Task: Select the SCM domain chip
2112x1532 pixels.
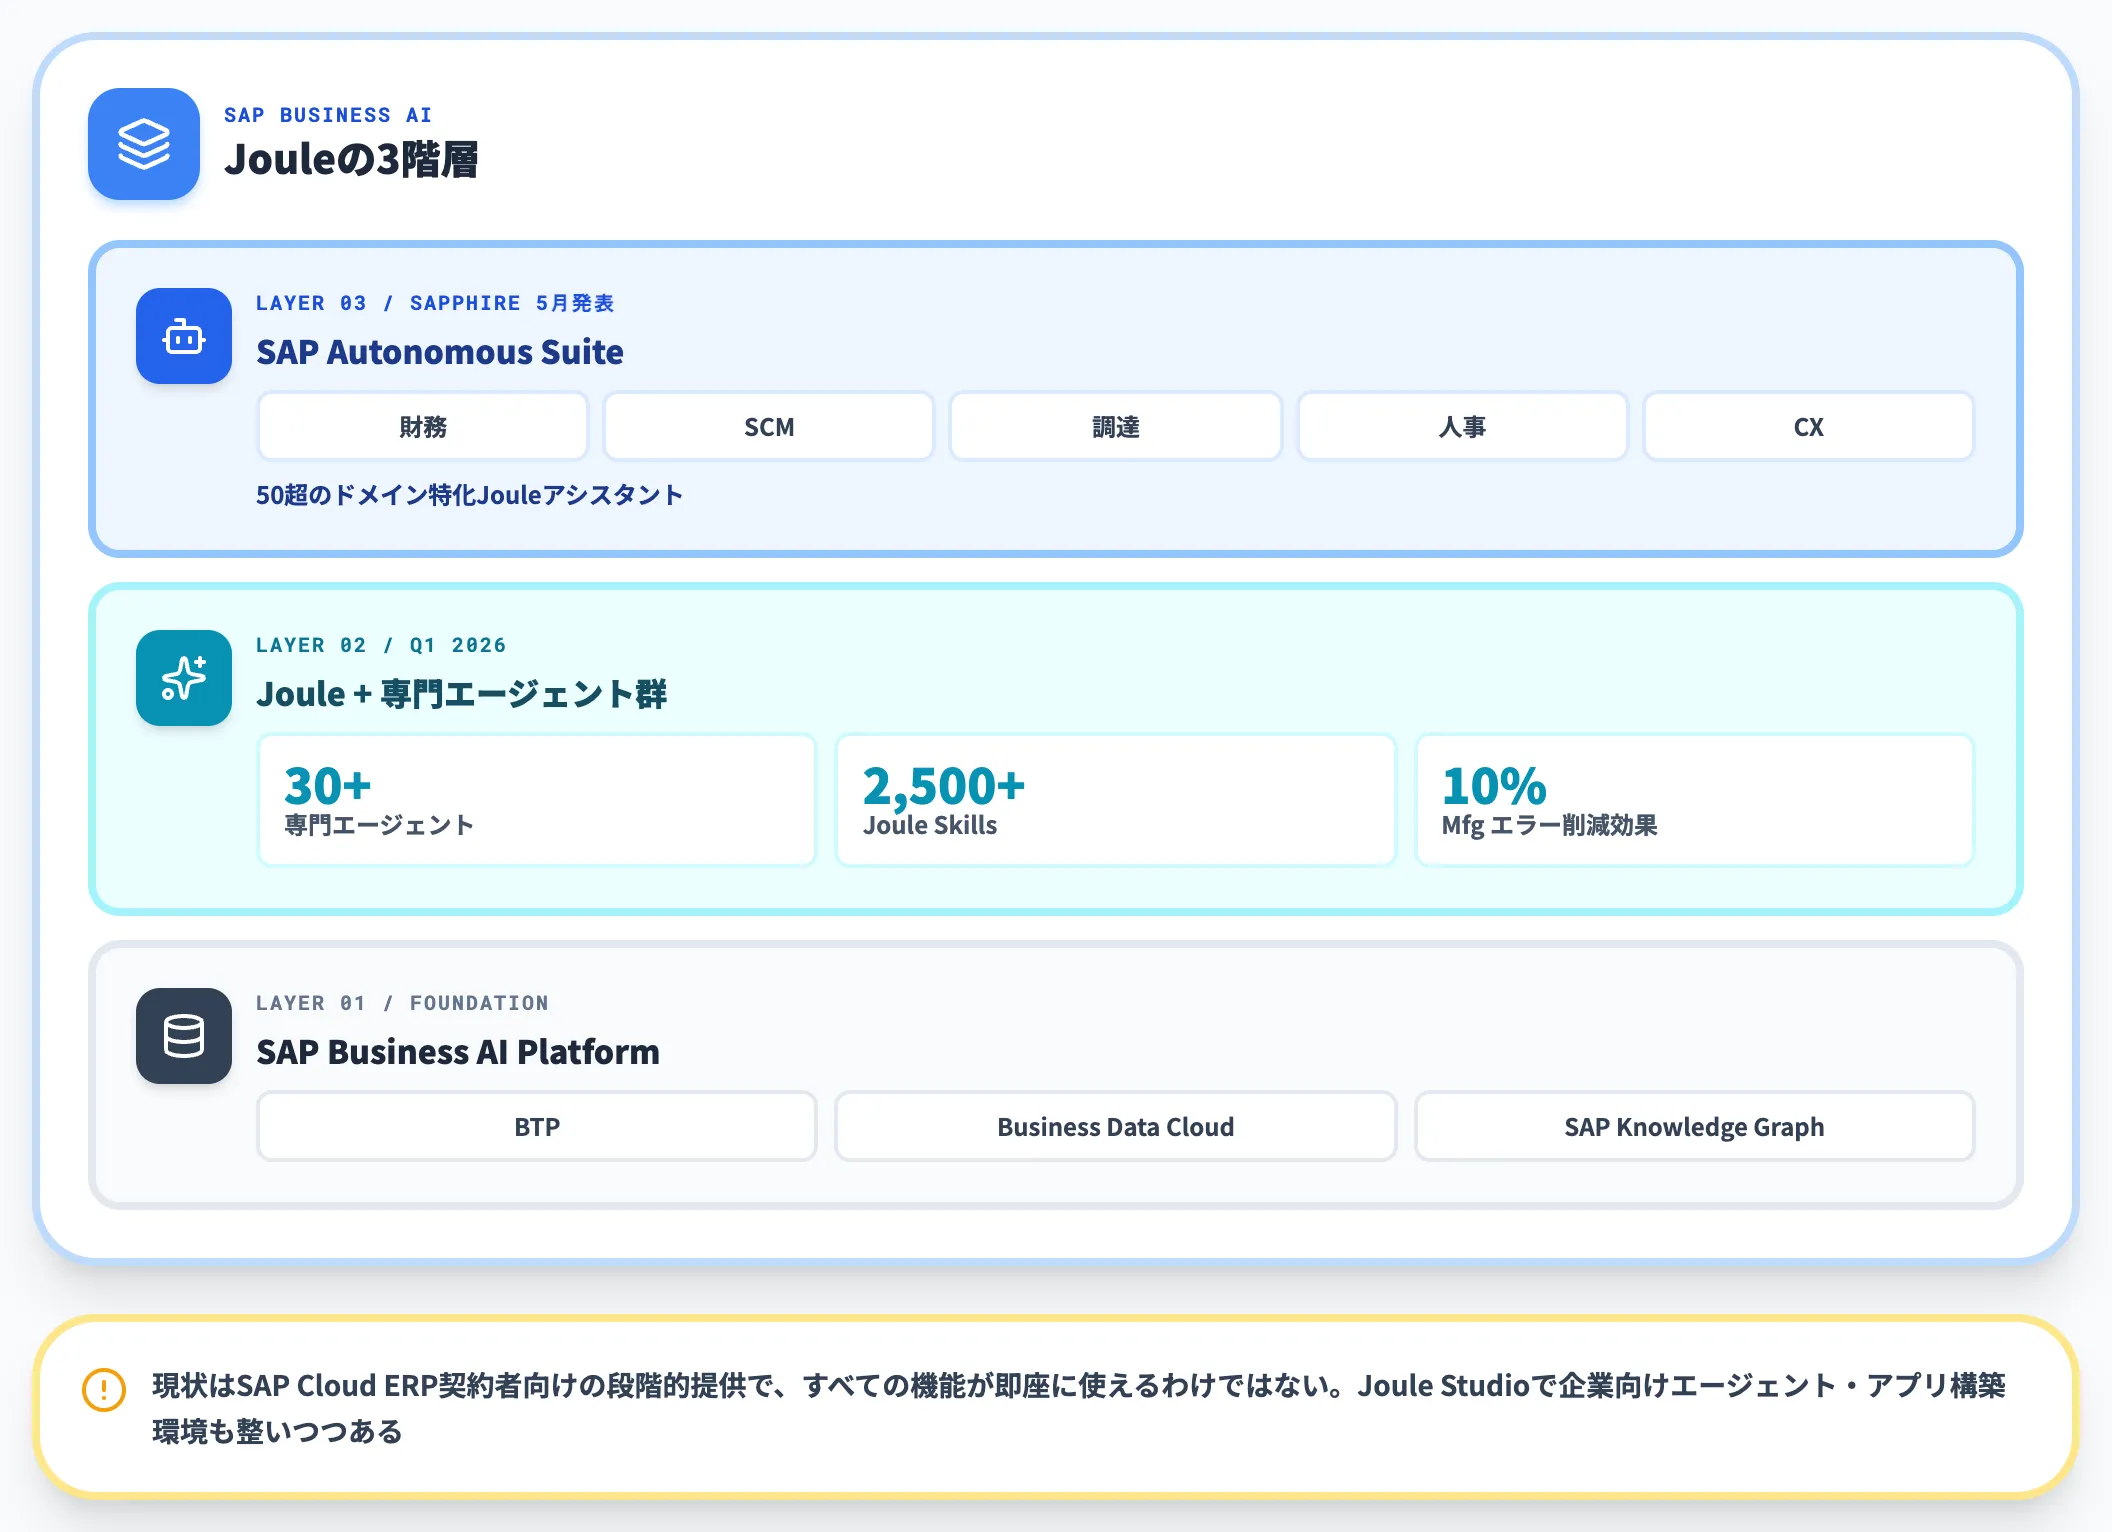Action: pyautogui.click(x=769, y=427)
